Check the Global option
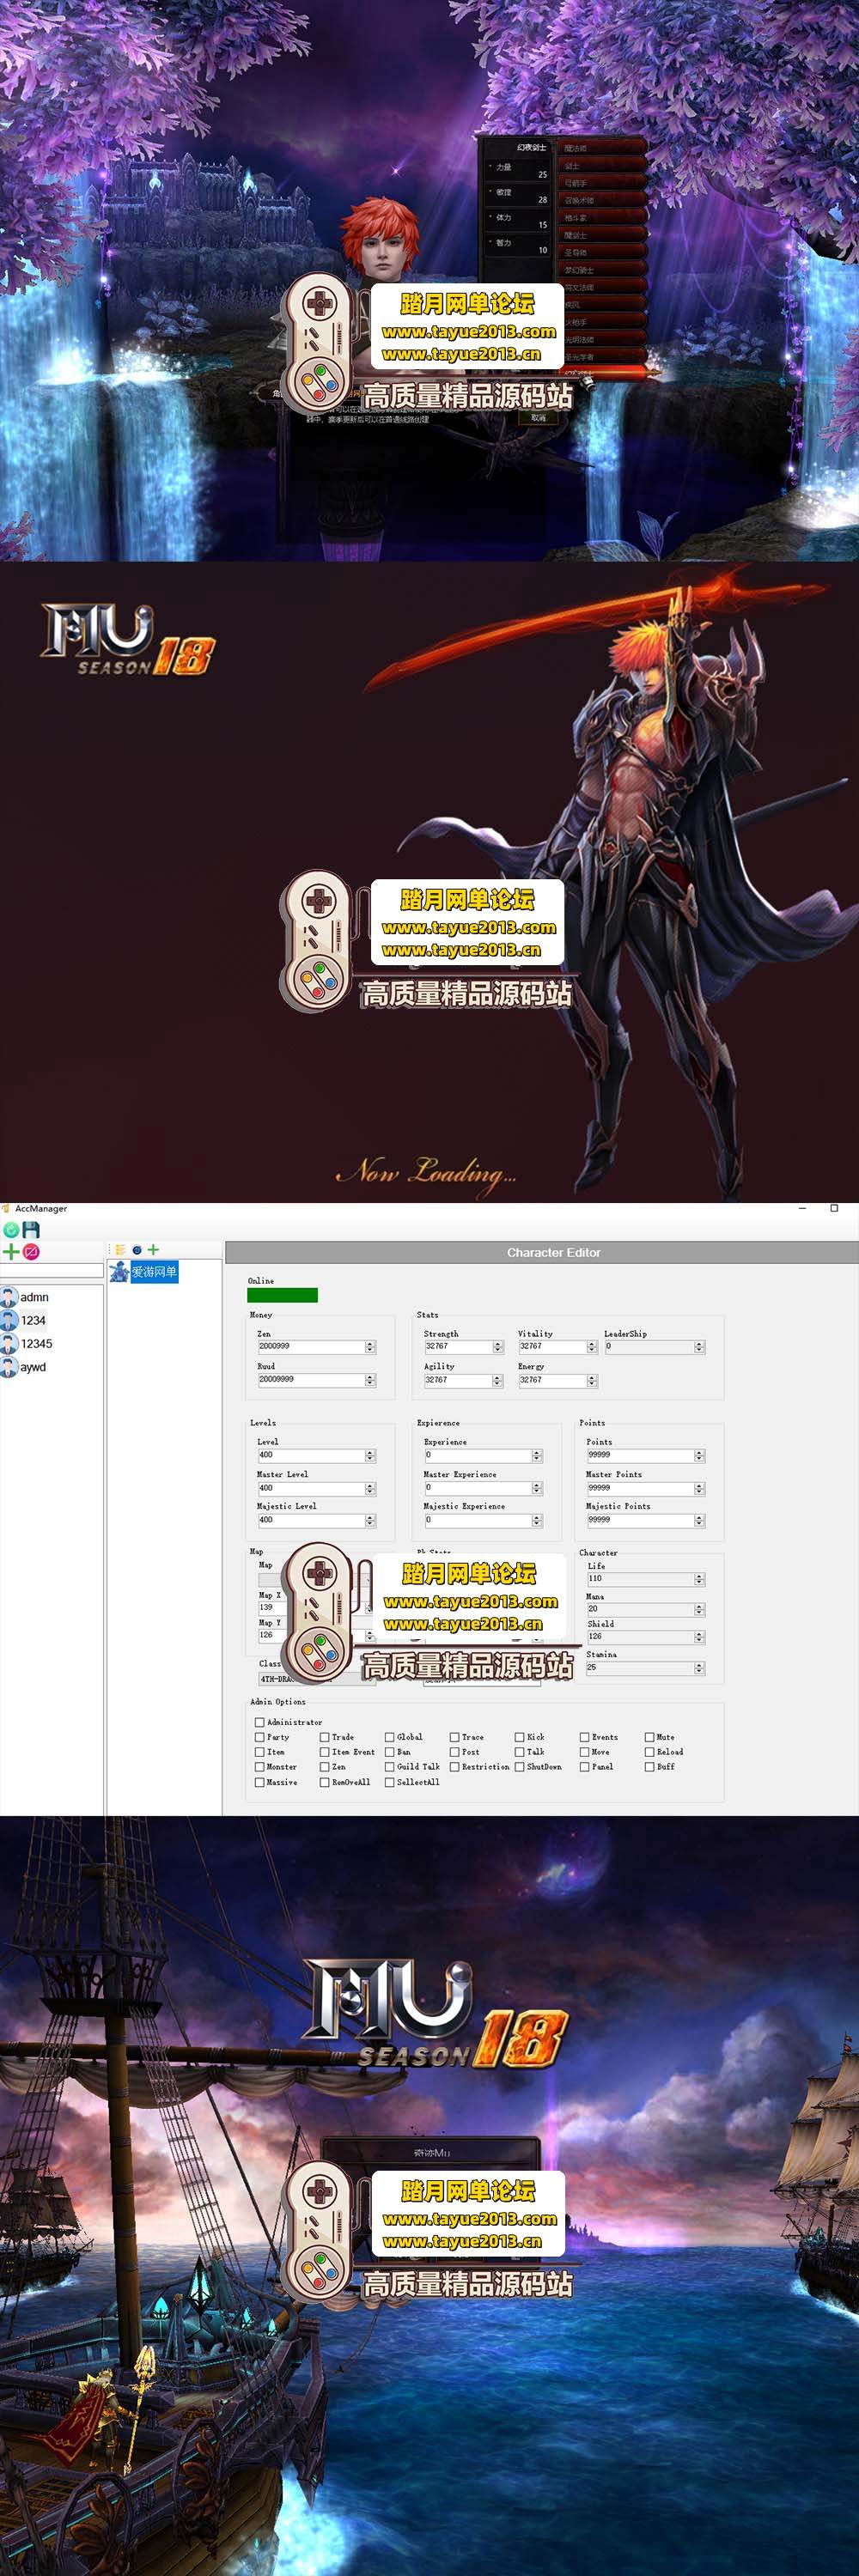859x2576 pixels. click(x=389, y=1737)
